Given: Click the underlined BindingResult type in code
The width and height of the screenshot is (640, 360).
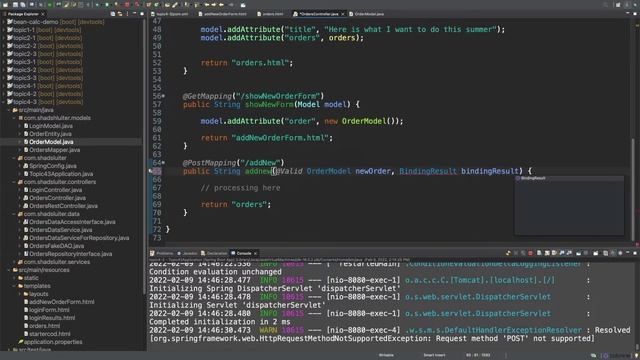Looking at the screenshot, I should (x=428, y=171).
